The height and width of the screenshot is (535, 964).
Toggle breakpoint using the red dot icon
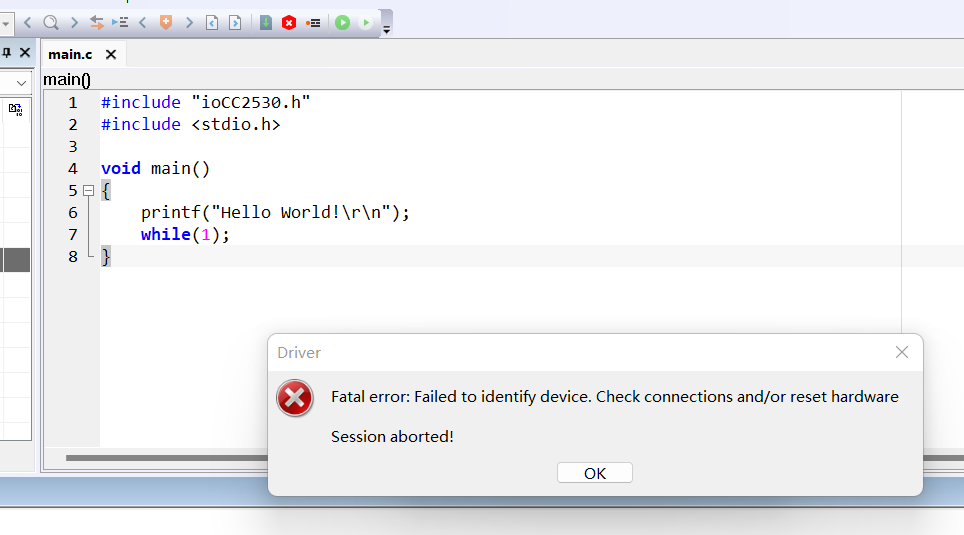(313, 22)
